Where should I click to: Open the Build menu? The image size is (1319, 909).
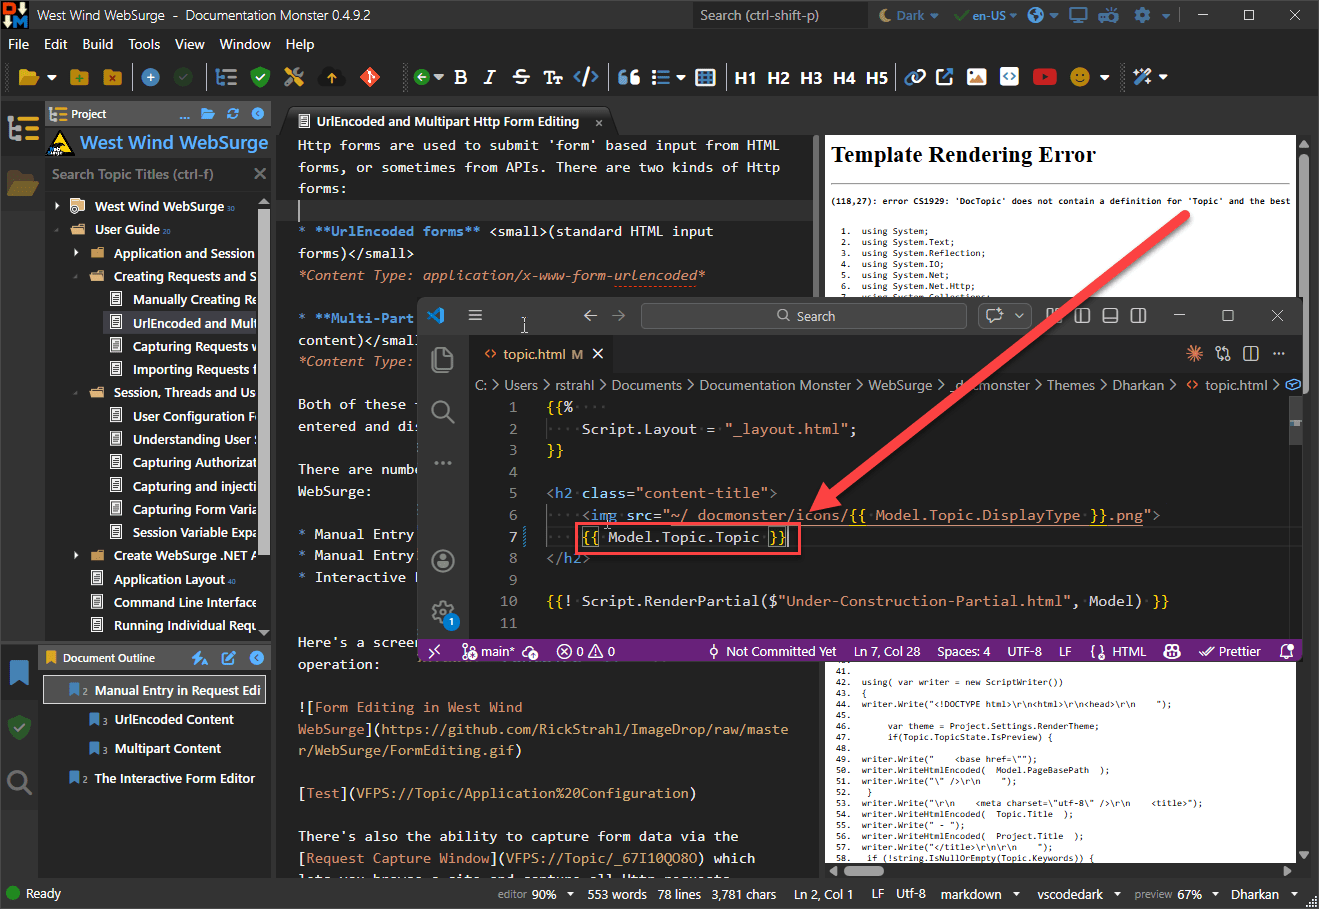[x=97, y=44]
